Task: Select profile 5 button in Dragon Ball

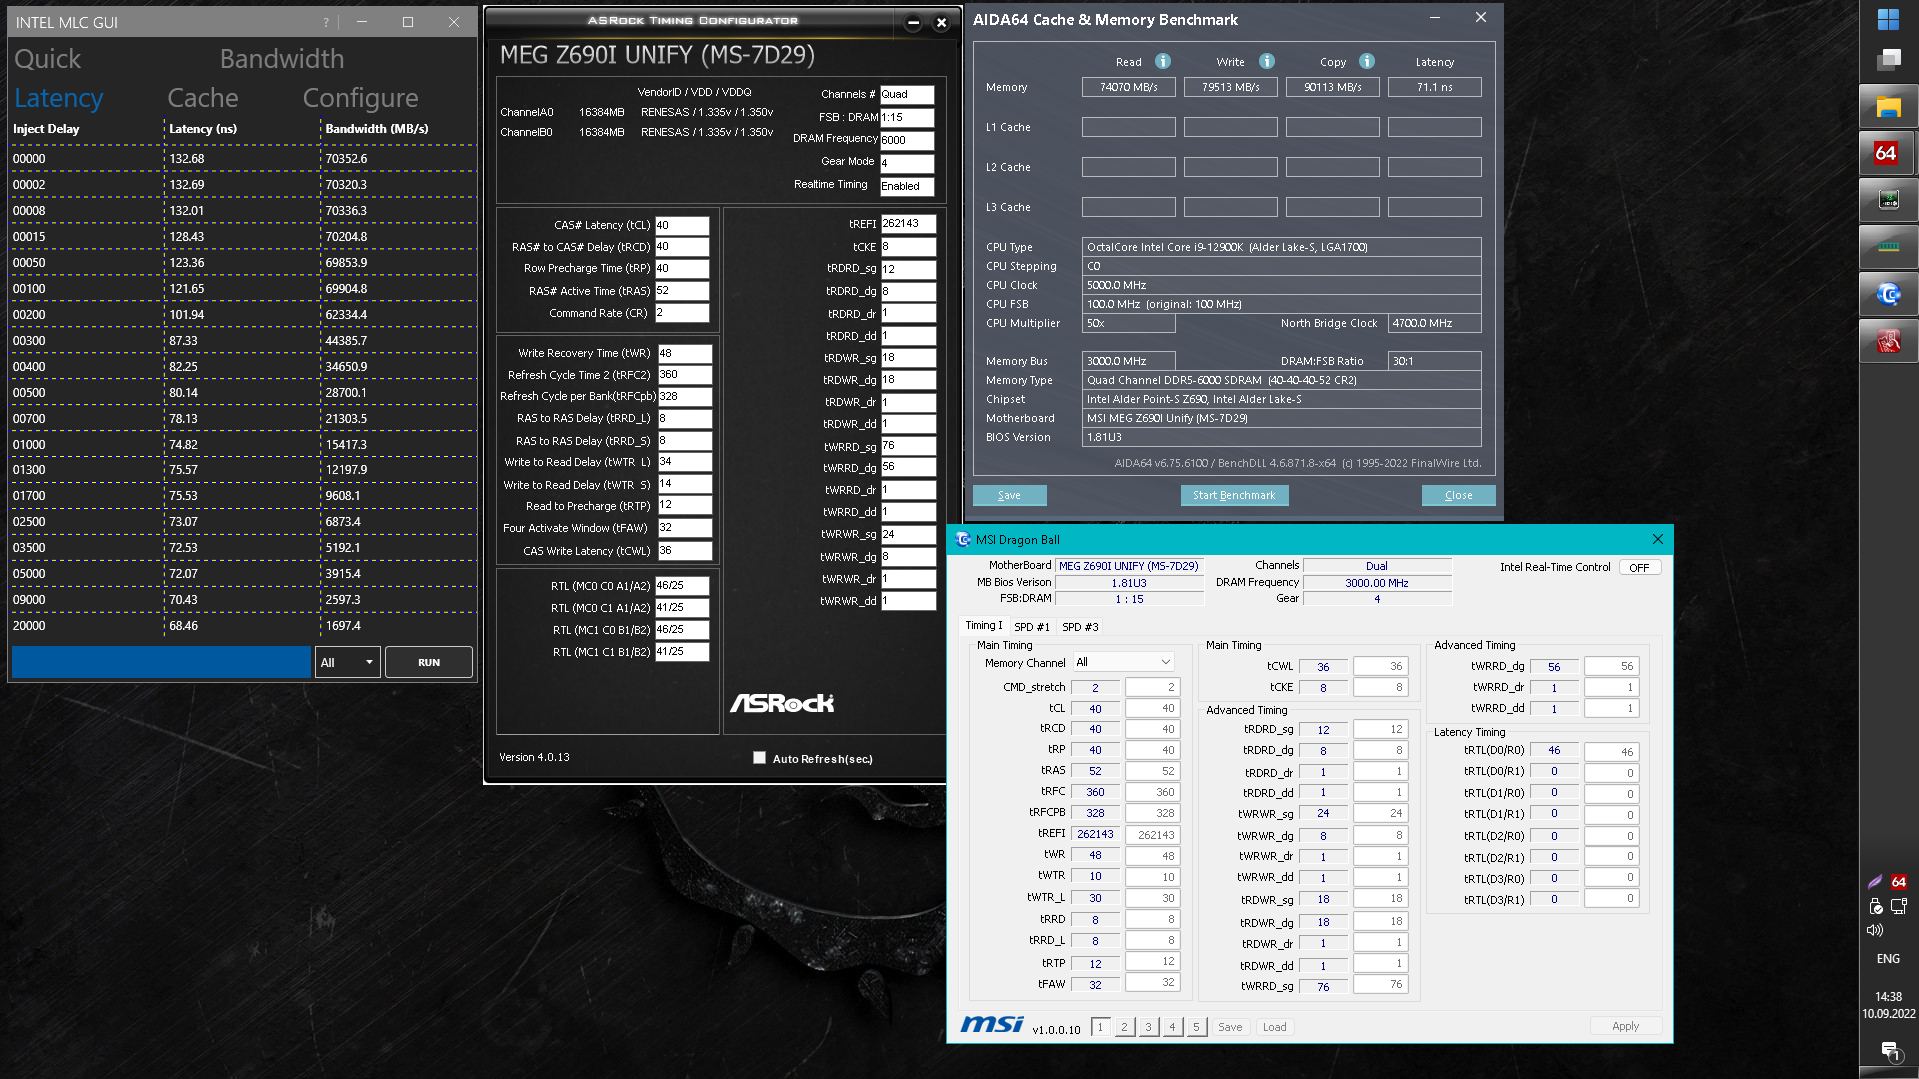Action: 1196,1027
